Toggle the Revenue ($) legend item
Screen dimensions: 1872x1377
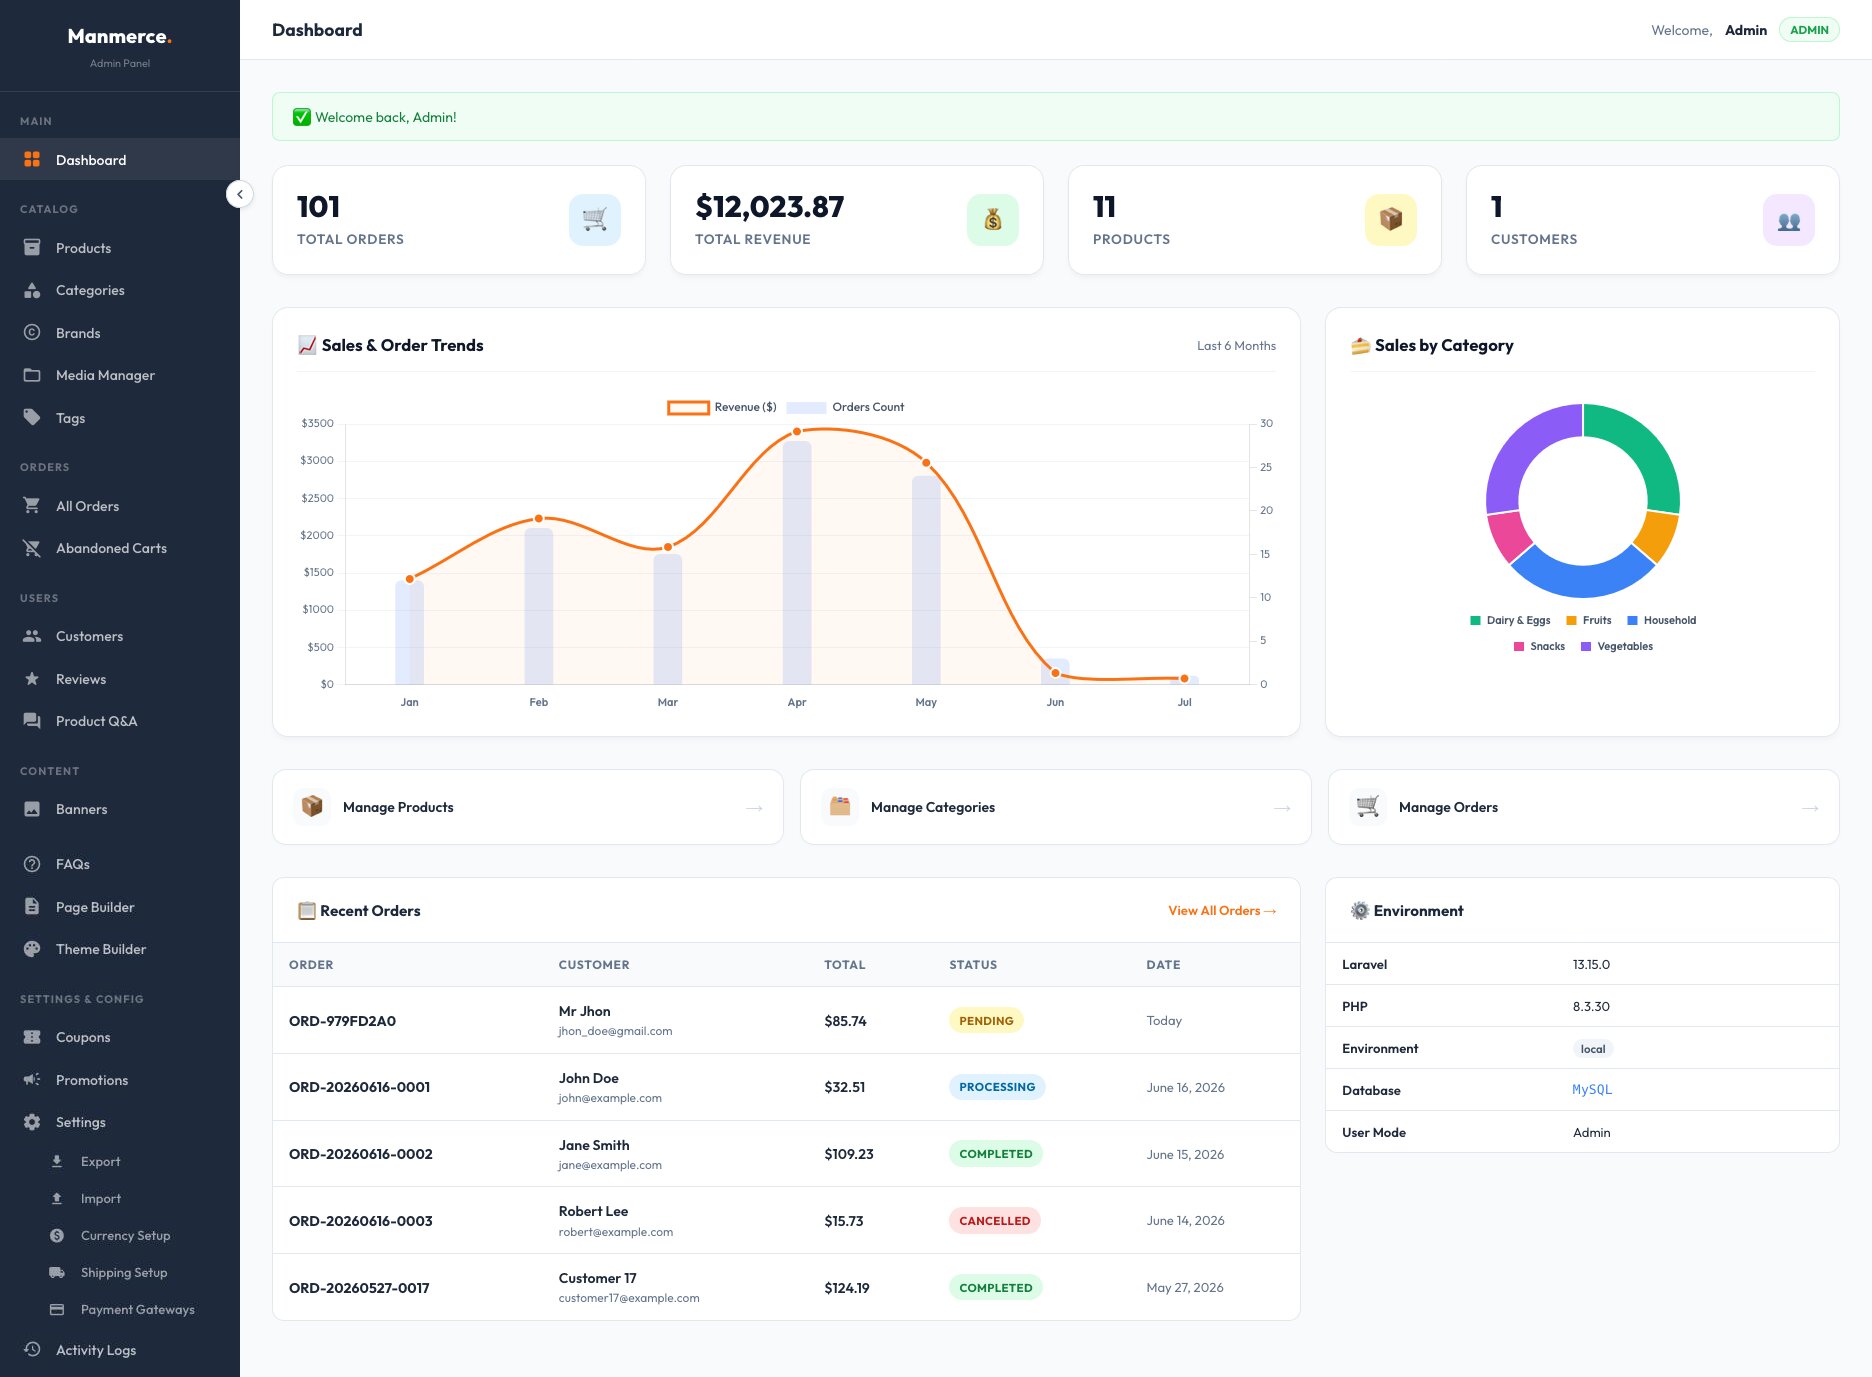(x=722, y=407)
